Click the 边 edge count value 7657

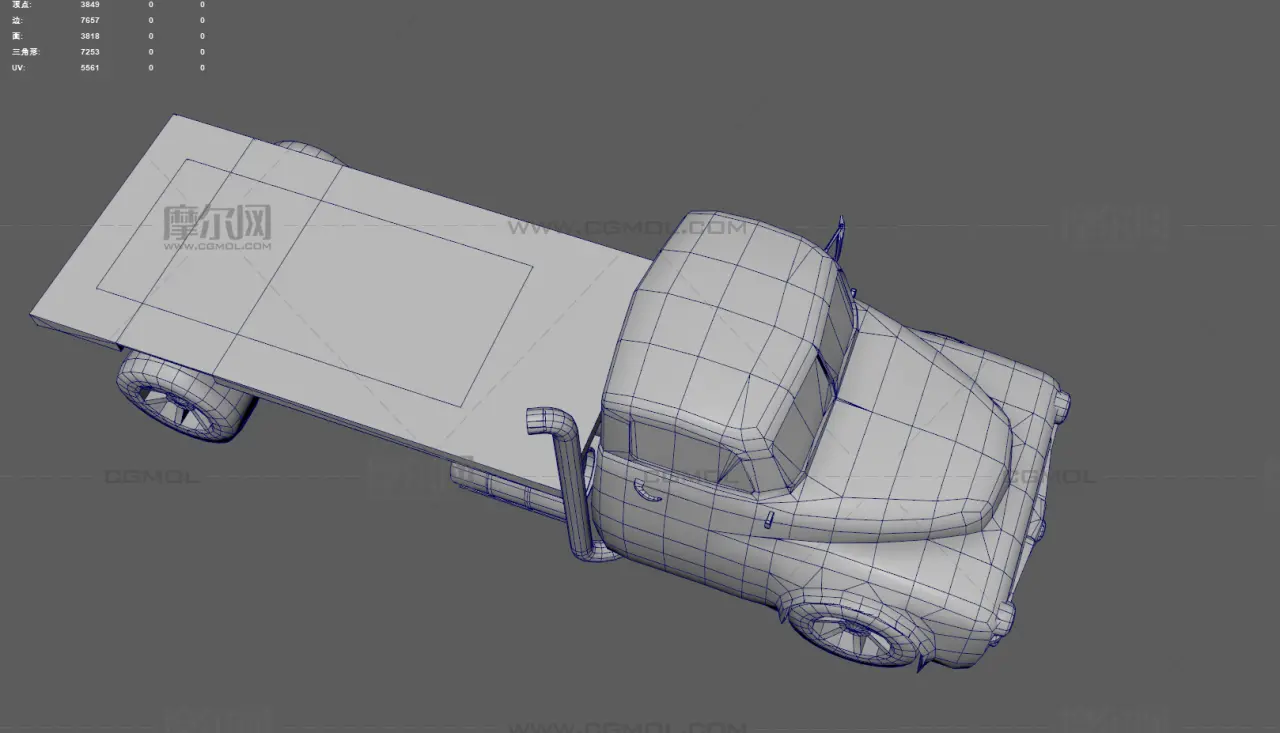(x=90, y=20)
